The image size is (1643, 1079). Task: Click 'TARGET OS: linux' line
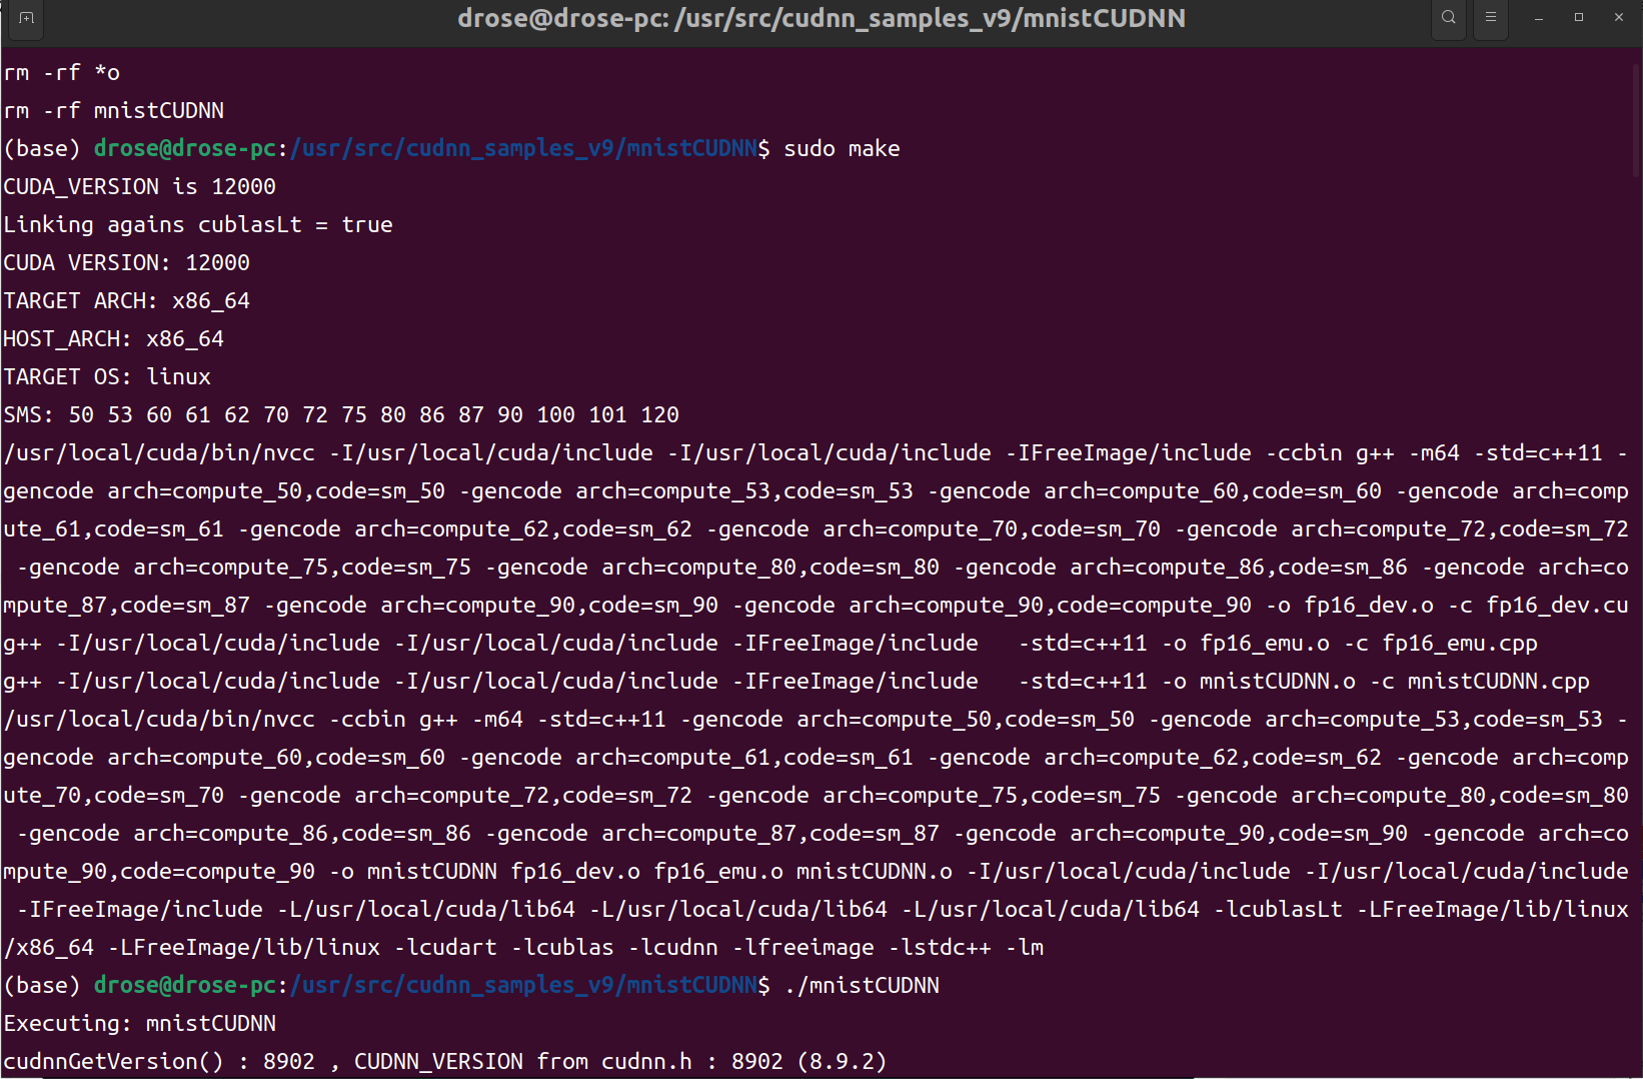(x=107, y=377)
